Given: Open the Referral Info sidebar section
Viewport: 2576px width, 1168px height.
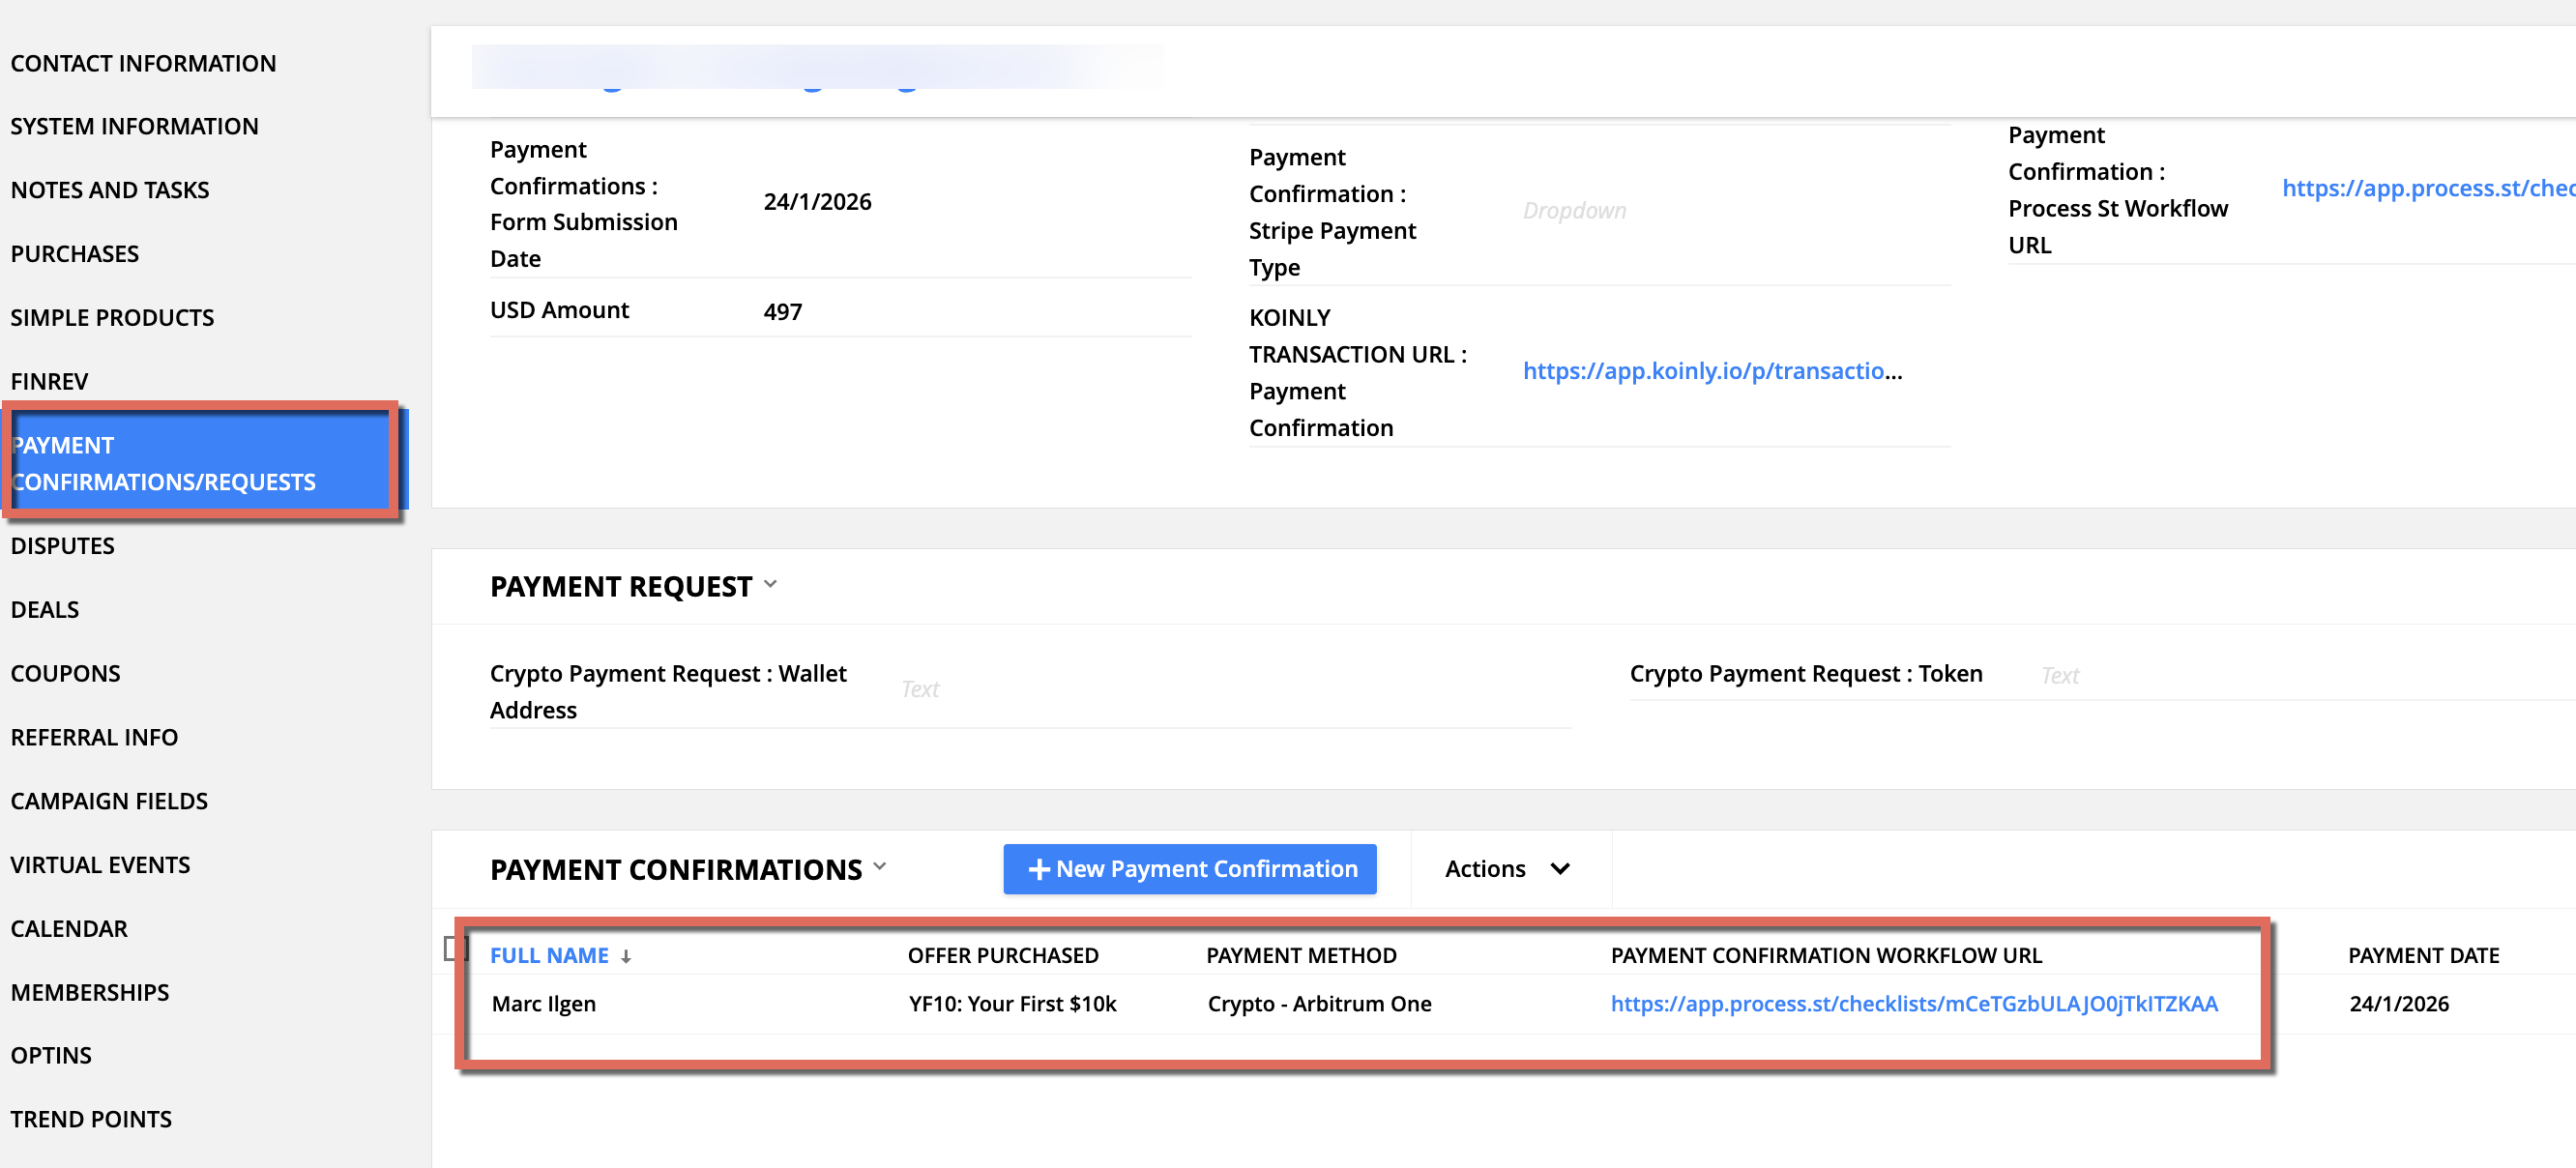Looking at the screenshot, I should 94,737.
